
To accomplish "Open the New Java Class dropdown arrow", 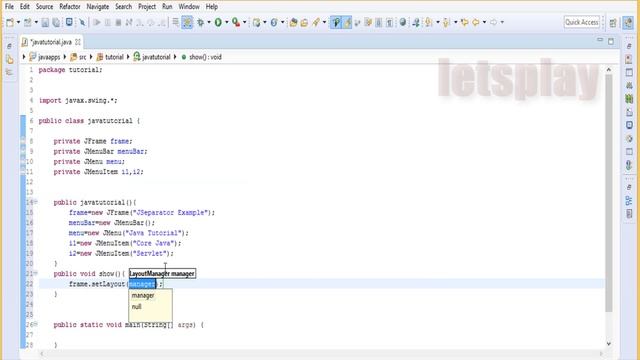I will pos(282,22).
